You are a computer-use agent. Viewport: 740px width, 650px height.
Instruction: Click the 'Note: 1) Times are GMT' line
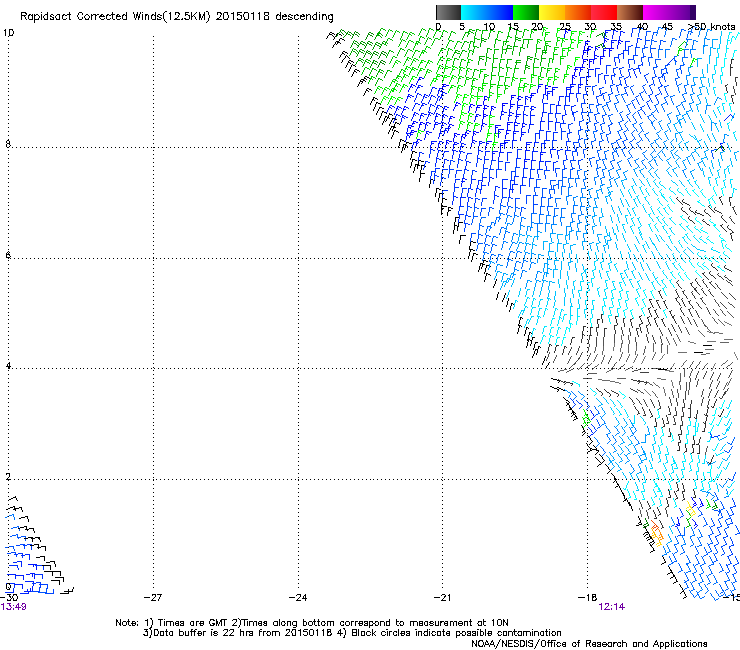311,623
